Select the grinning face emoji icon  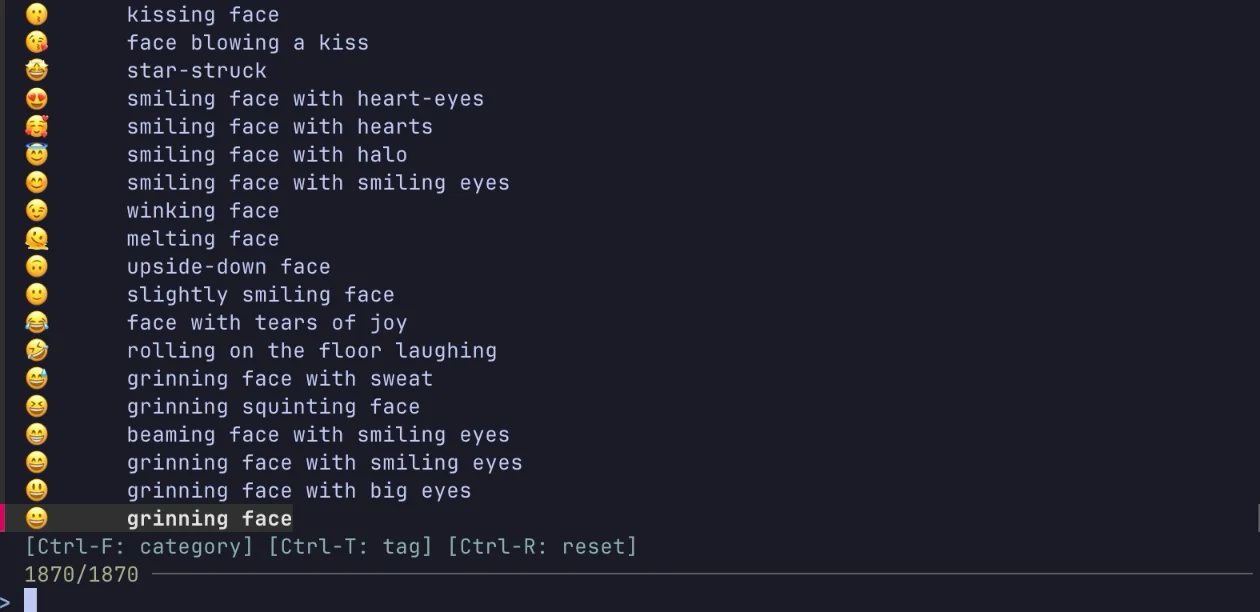37,518
